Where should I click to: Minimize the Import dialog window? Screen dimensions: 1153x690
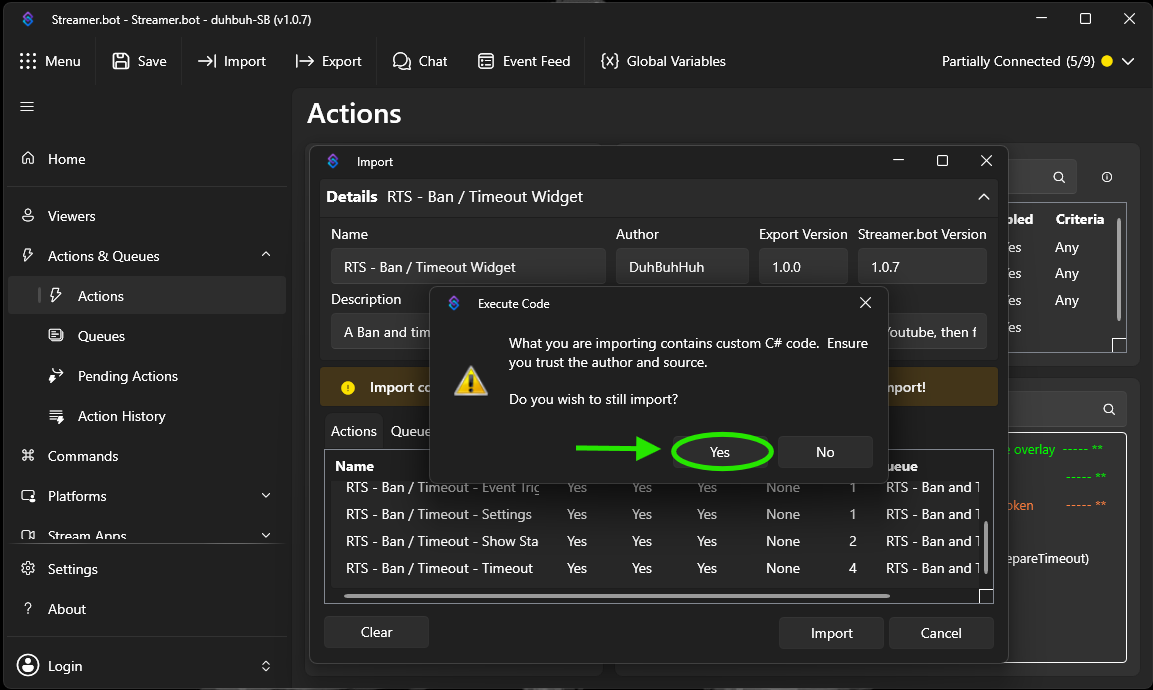point(898,160)
